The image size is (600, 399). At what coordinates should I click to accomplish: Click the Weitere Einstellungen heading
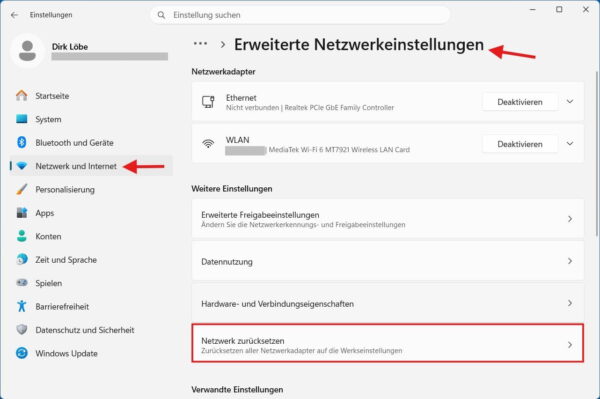(x=232, y=189)
